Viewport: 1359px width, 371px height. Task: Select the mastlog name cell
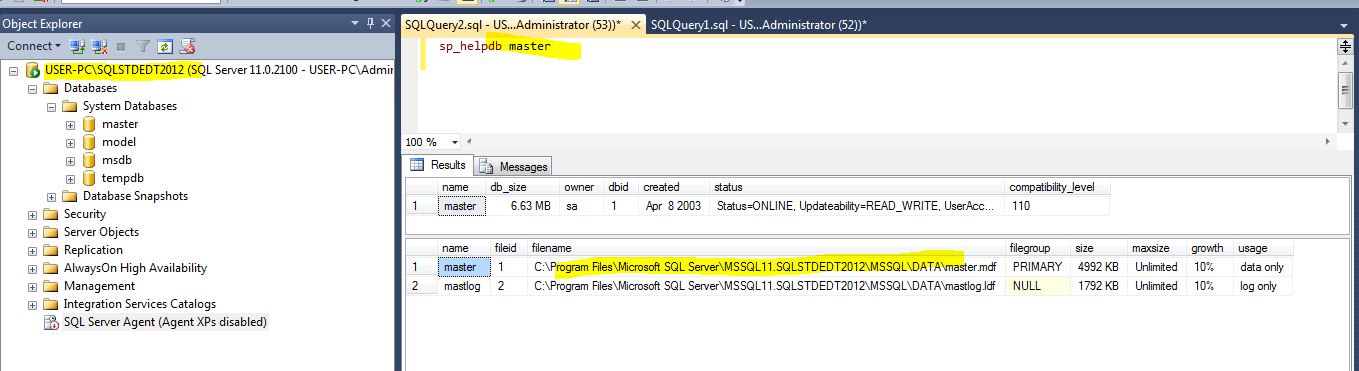point(465,286)
